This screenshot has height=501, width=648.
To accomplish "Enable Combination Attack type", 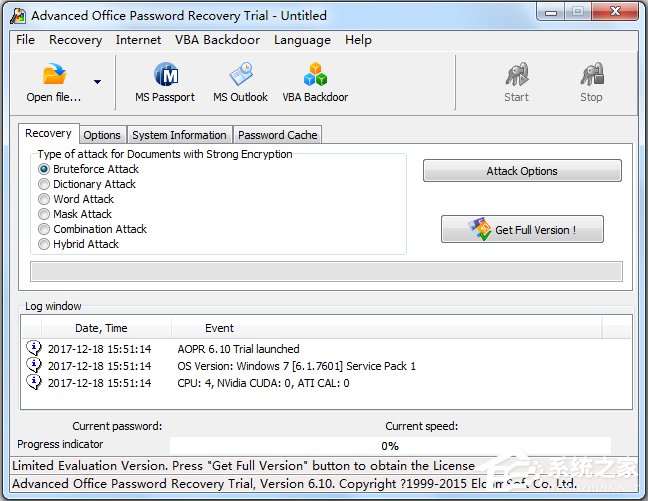I will 44,229.
